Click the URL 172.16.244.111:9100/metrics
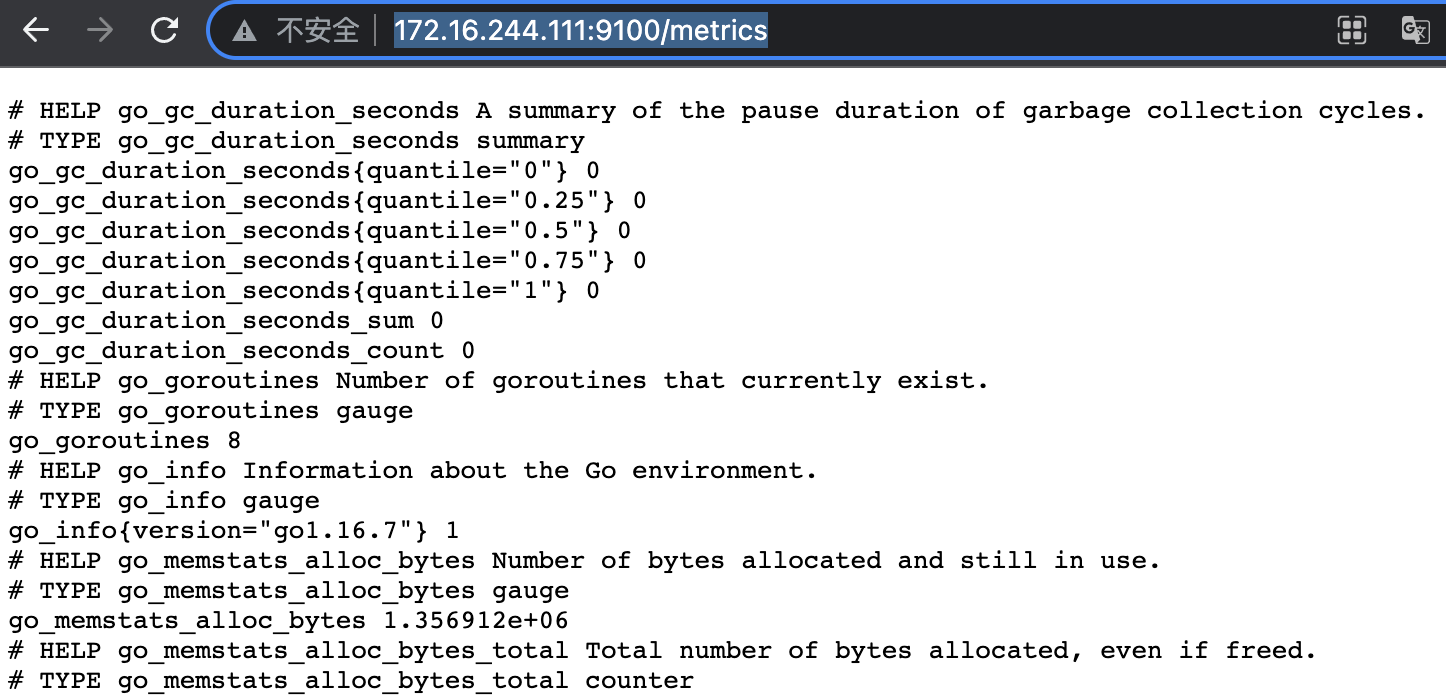Image resolution: width=1446 pixels, height=696 pixels. (x=581, y=30)
